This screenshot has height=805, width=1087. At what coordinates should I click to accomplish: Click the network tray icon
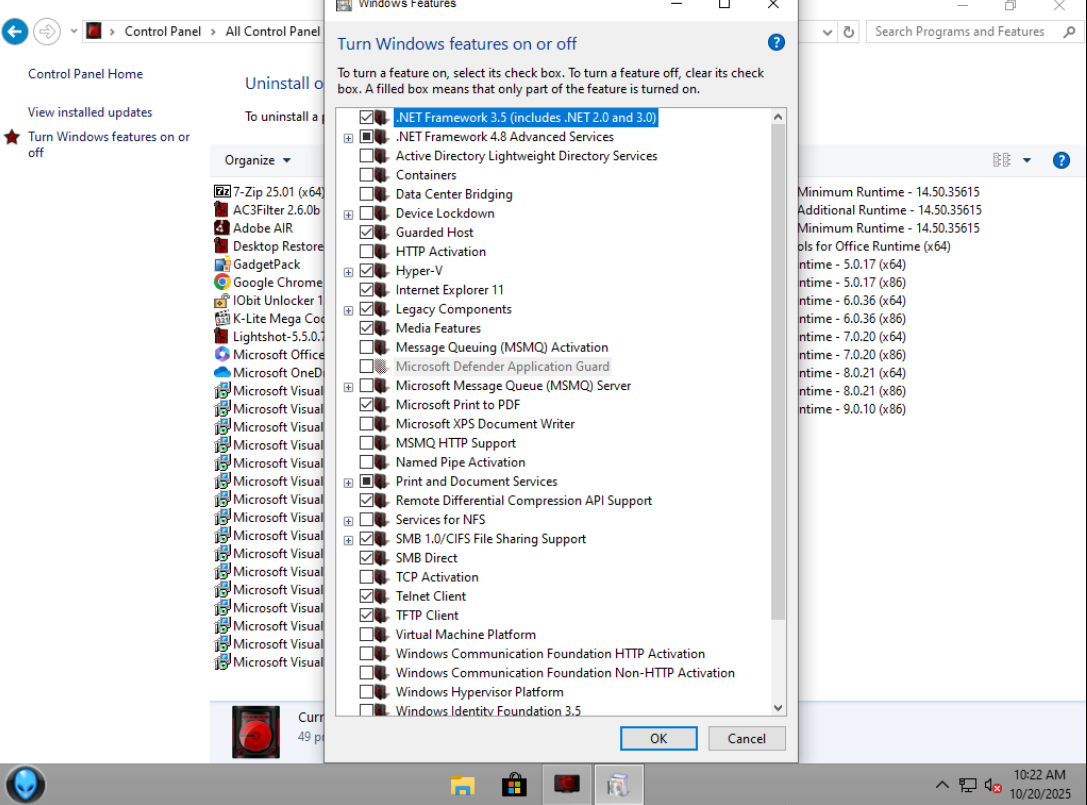pos(967,786)
